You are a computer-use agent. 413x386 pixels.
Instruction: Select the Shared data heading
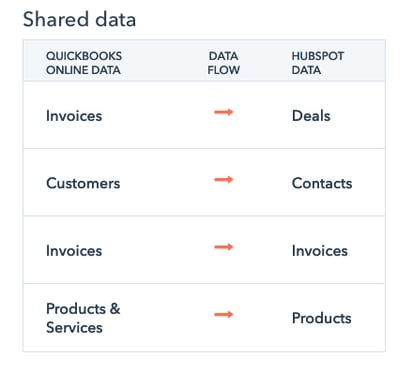(79, 19)
